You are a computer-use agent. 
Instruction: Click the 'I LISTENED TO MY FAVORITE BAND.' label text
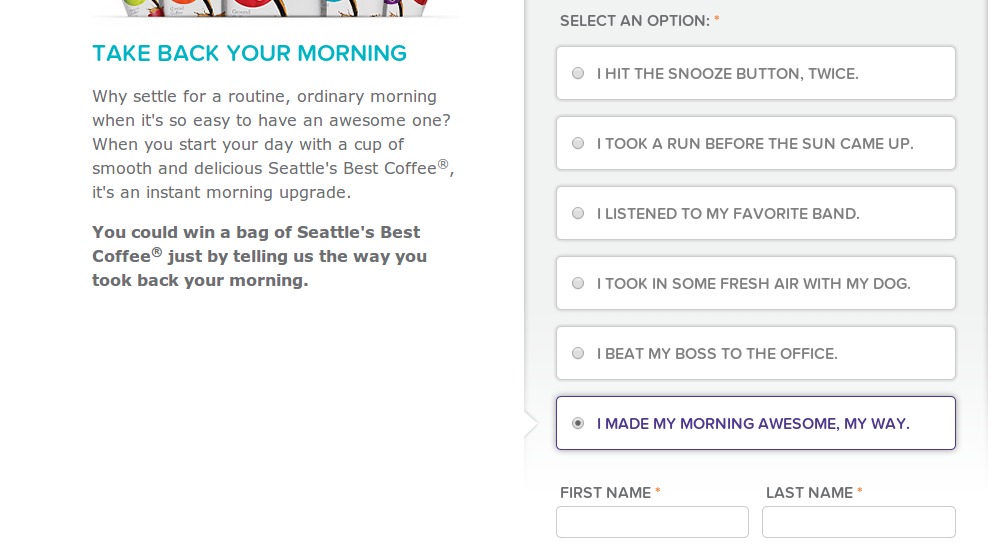(728, 214)
